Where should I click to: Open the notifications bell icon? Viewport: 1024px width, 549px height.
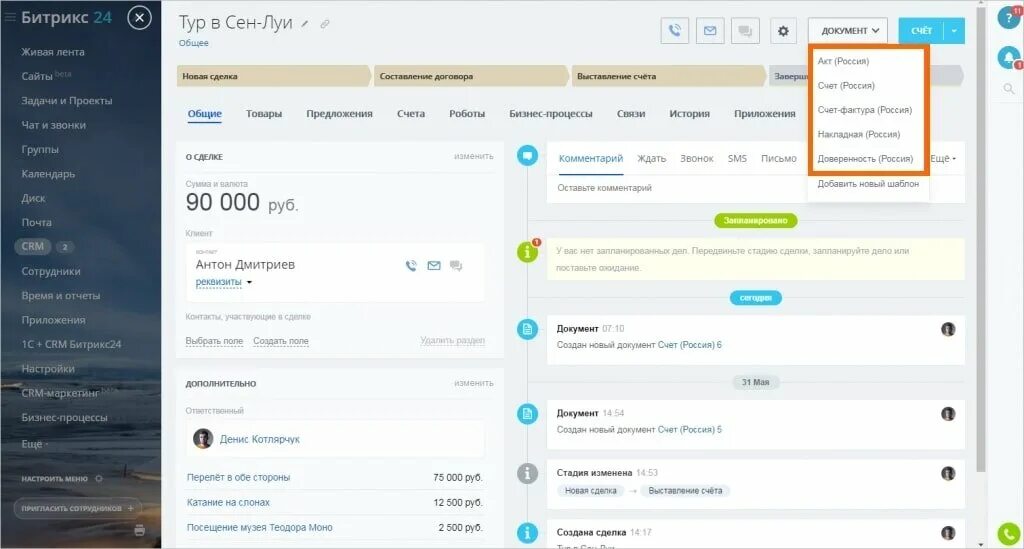[1009, 58]
